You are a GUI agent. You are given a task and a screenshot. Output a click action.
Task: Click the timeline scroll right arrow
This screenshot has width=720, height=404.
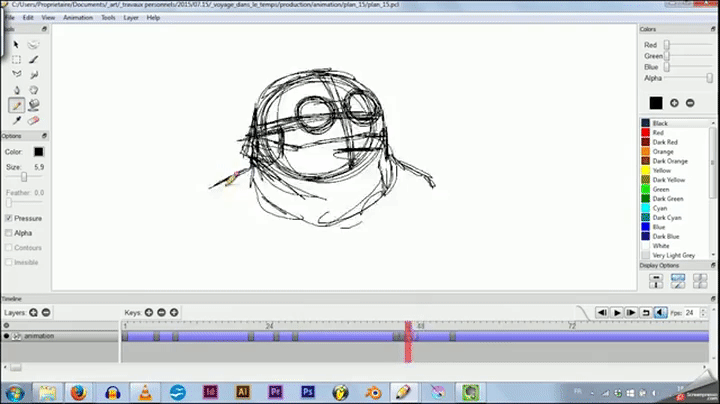pos(705,367)
